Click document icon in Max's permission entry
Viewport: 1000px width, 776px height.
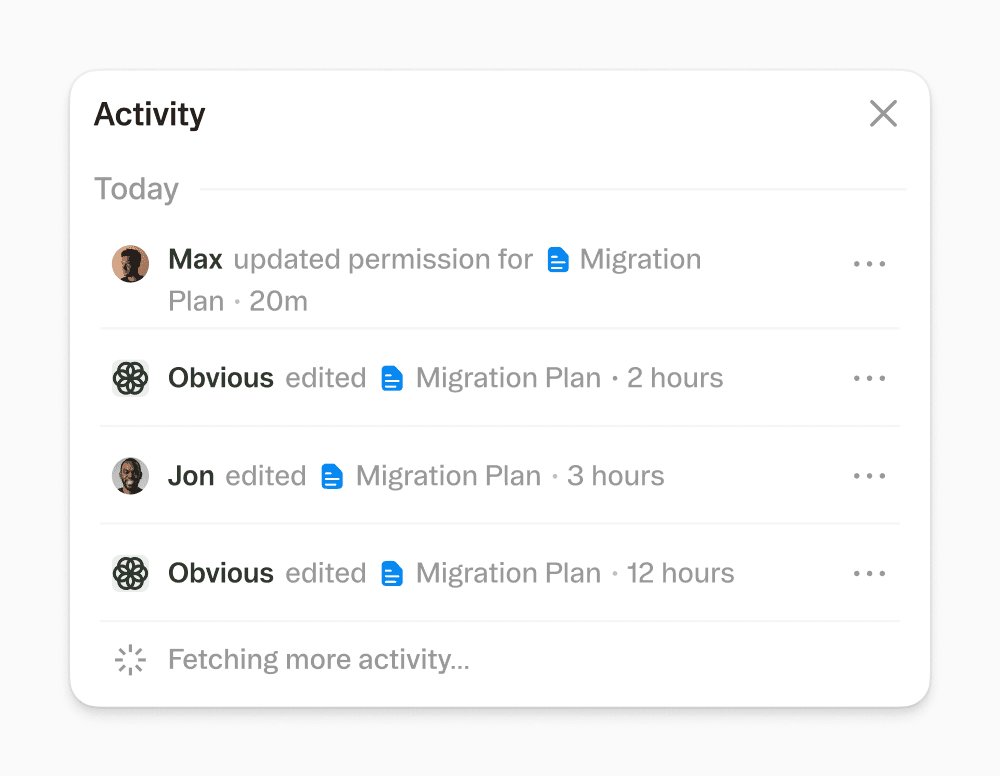click(558, 261)
